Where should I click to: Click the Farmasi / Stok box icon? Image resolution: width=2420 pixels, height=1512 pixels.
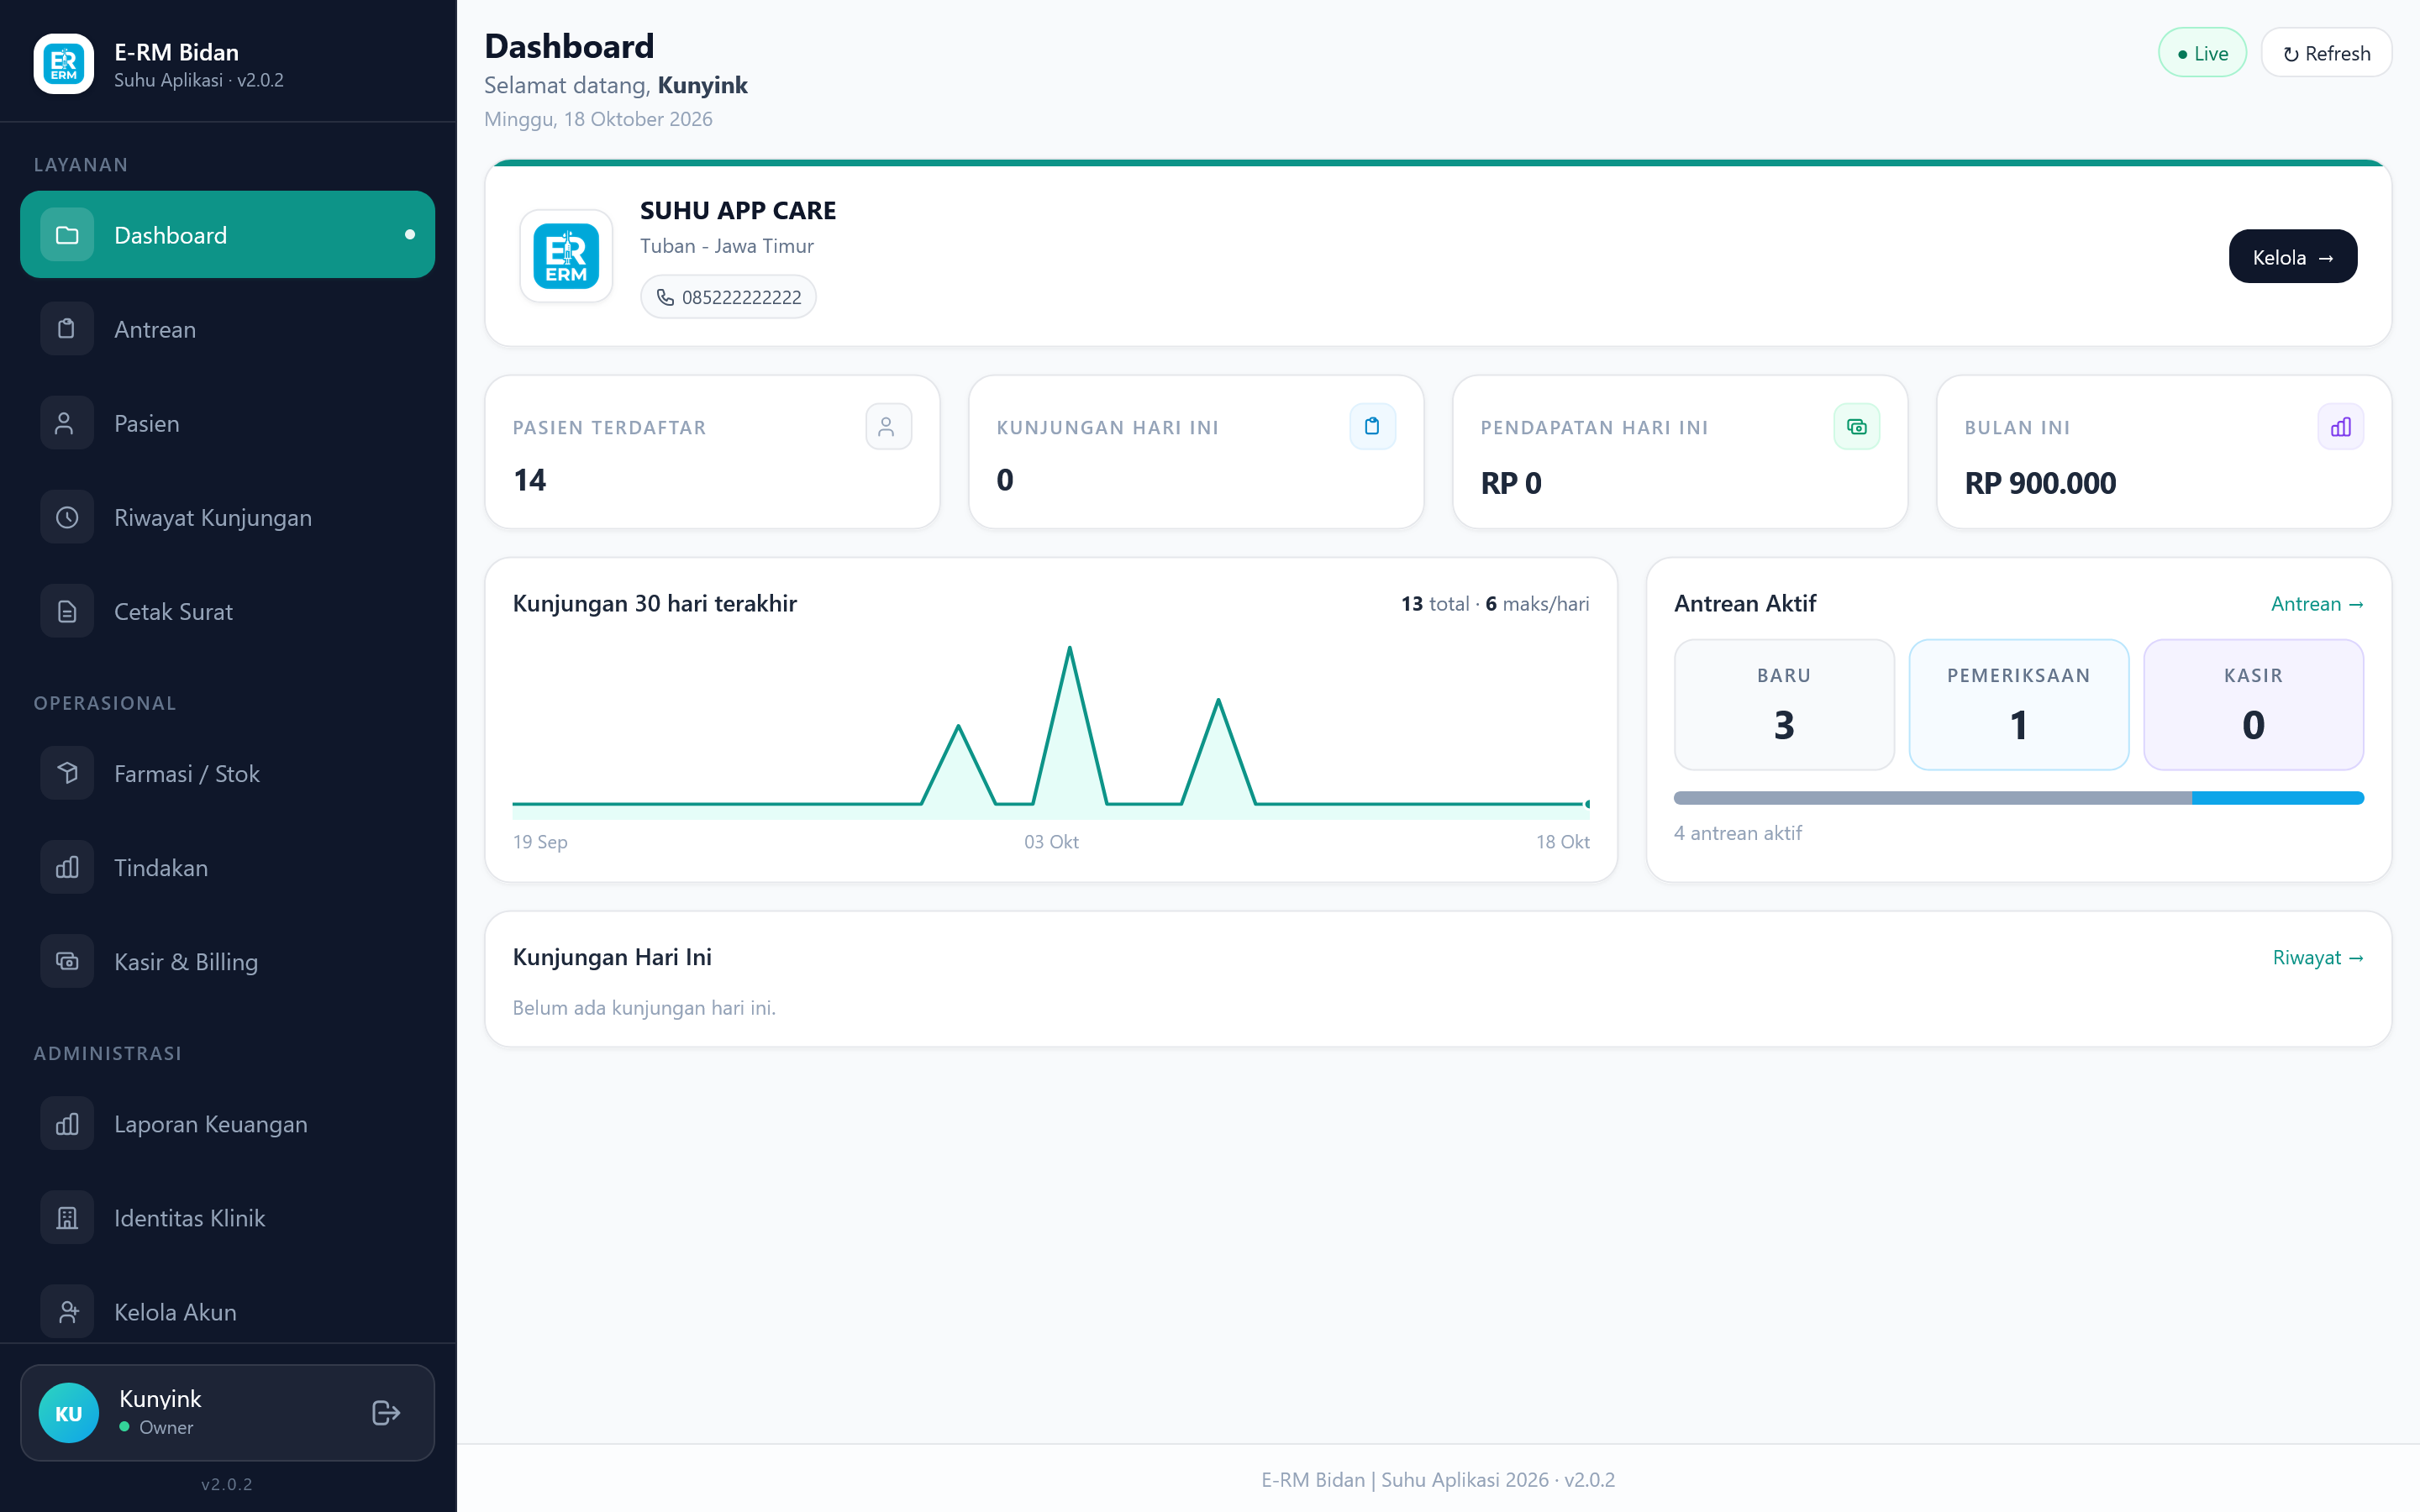(67, 773)
